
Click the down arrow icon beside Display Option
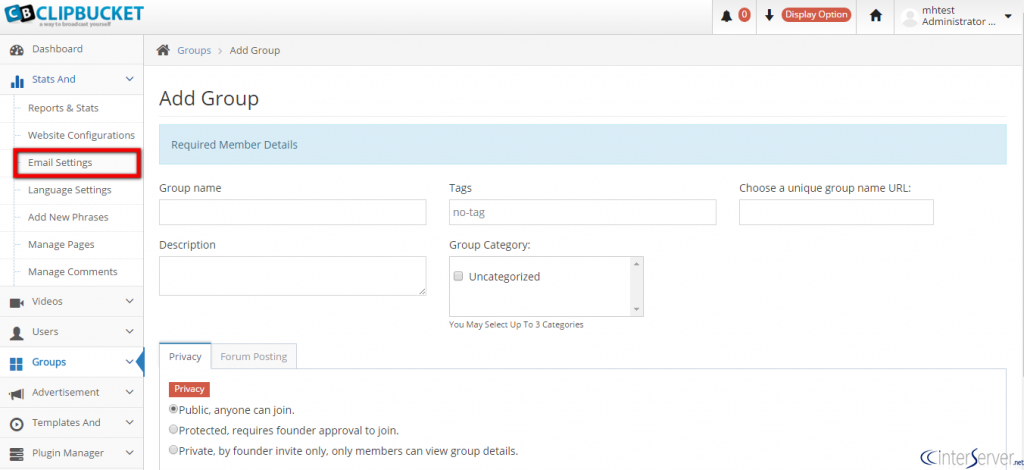point(769,15)
